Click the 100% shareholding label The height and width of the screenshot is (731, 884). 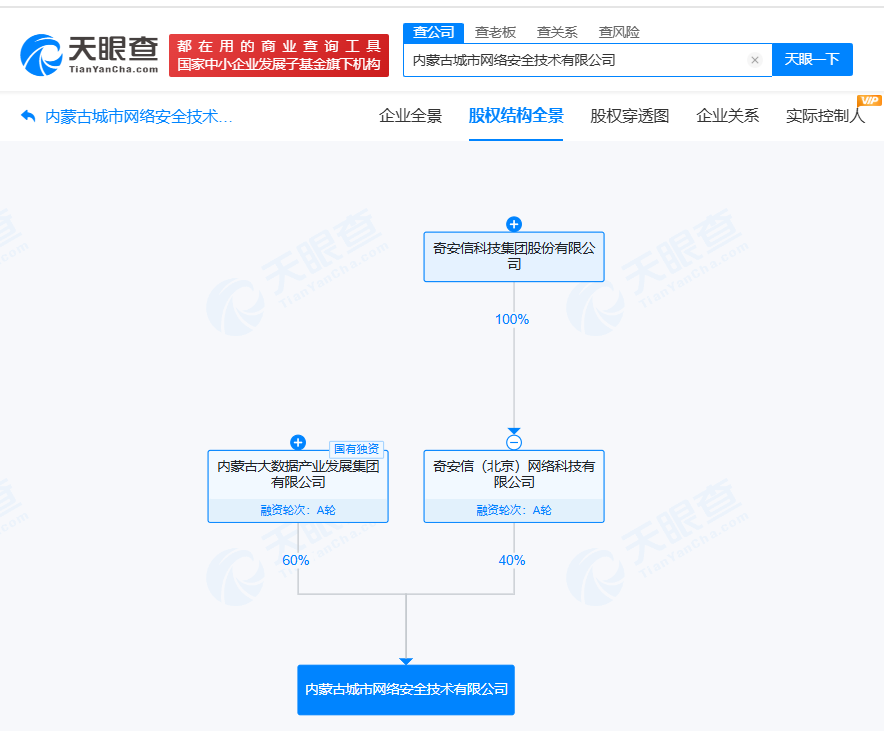[513, 320]
